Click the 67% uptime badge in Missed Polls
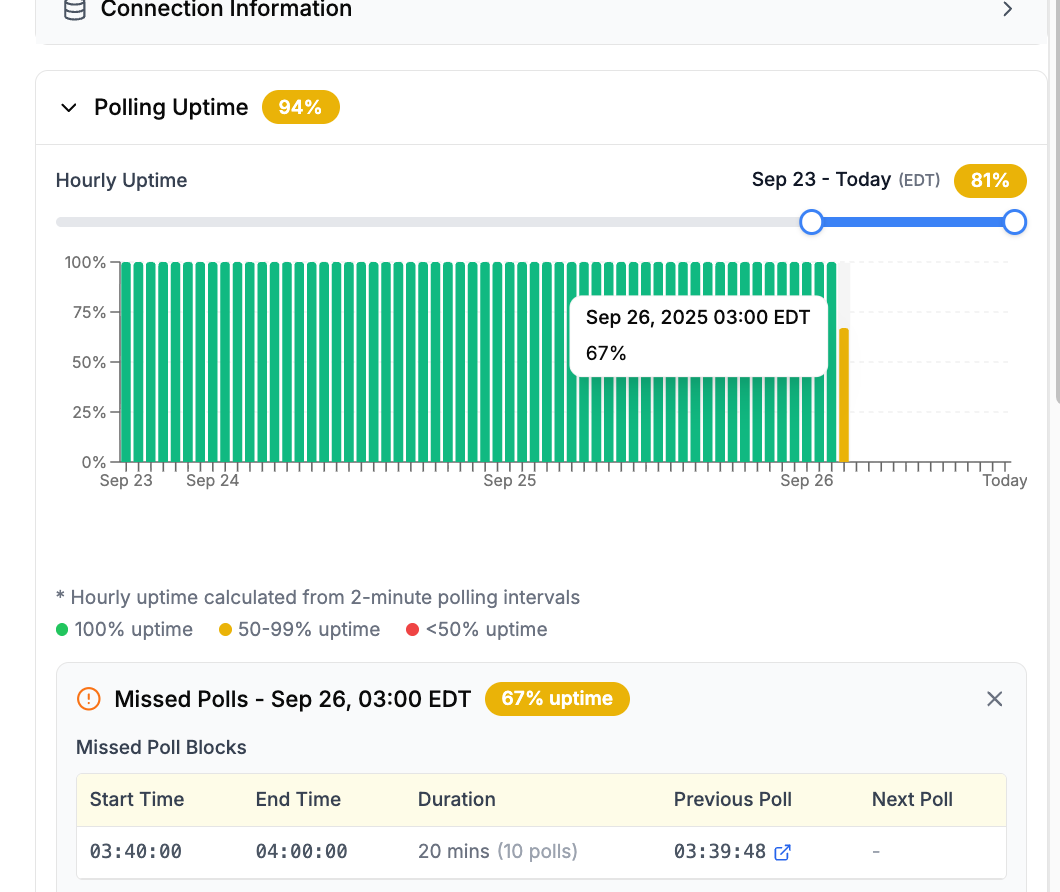Screen dimensions: 1060x892 pyautogui.click(x=557, y=699)
